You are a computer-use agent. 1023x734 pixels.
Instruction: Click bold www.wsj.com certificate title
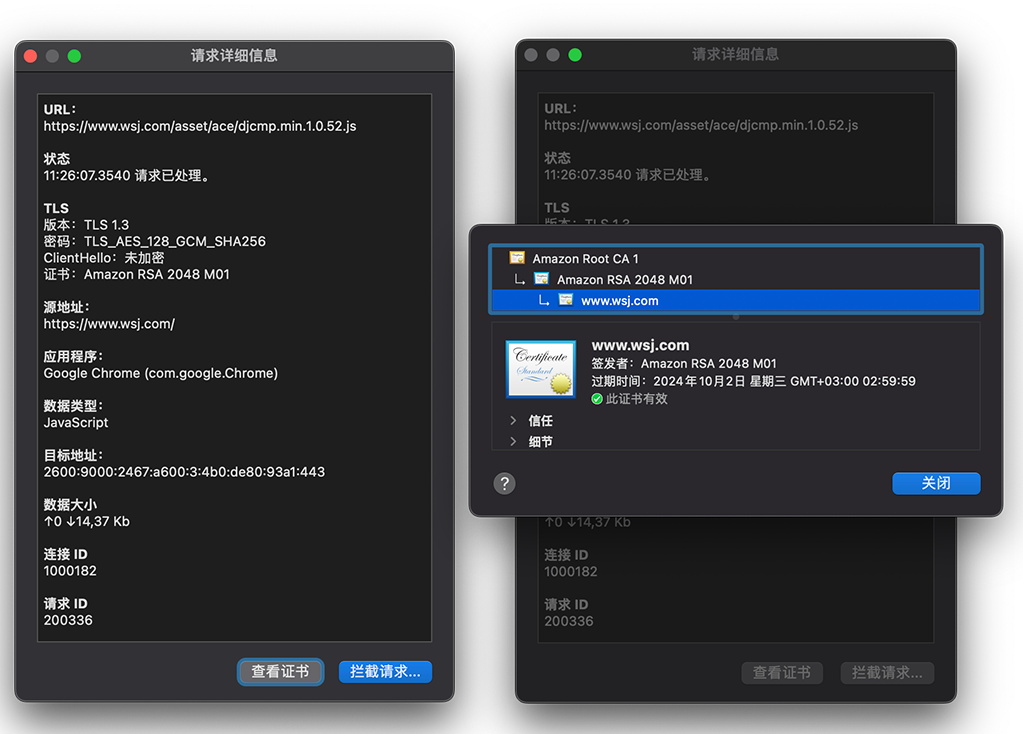pos(640,345)
